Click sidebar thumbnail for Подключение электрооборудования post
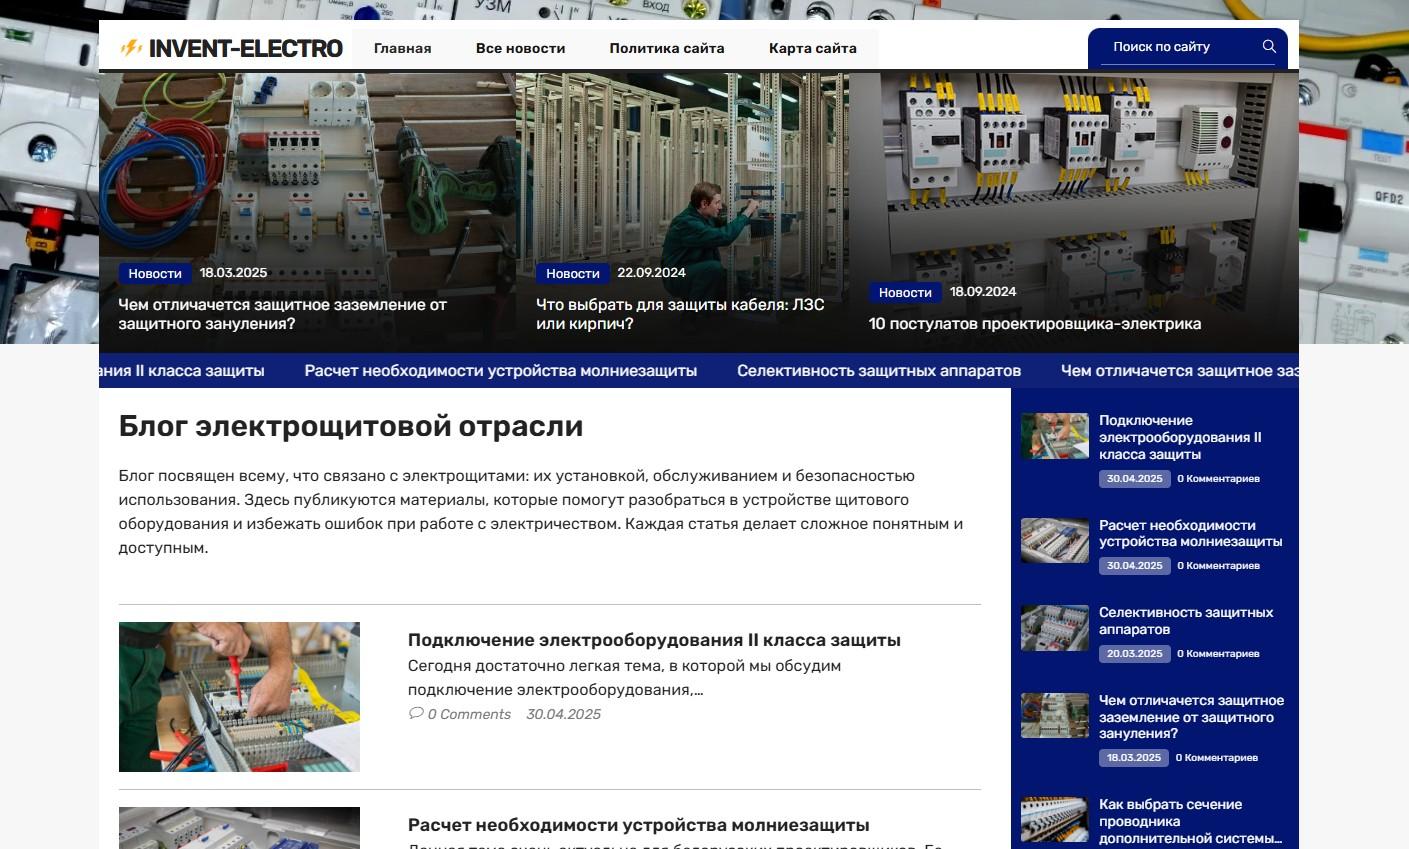 pos(1055,436)
